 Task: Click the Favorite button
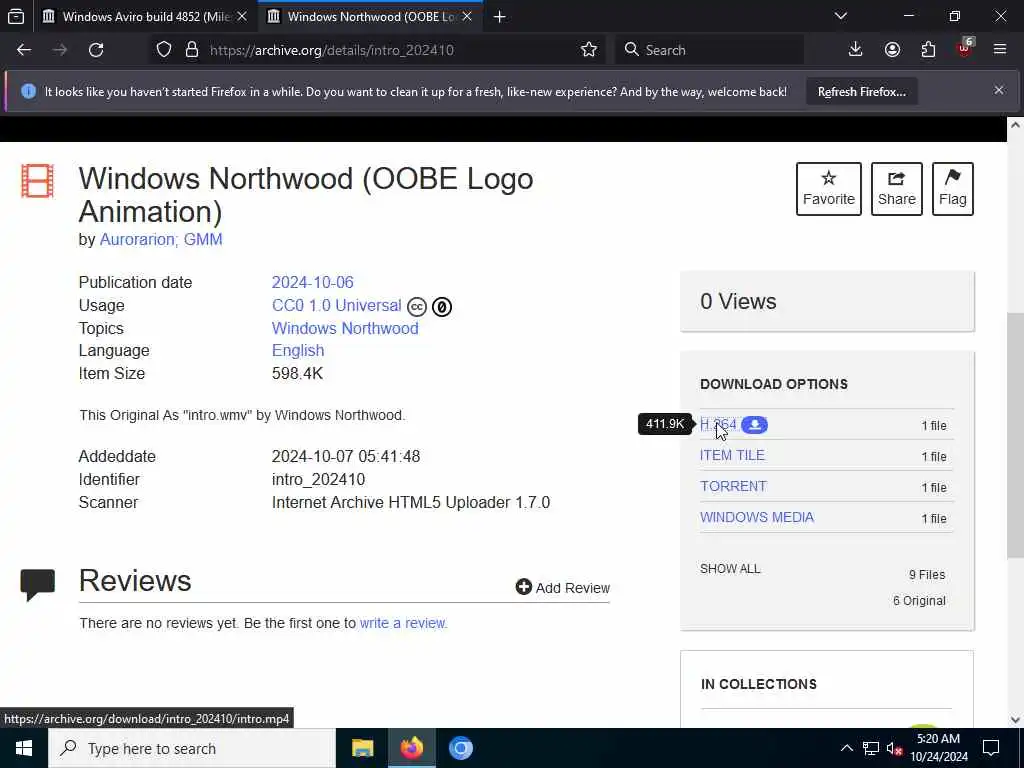click(829, 189)
